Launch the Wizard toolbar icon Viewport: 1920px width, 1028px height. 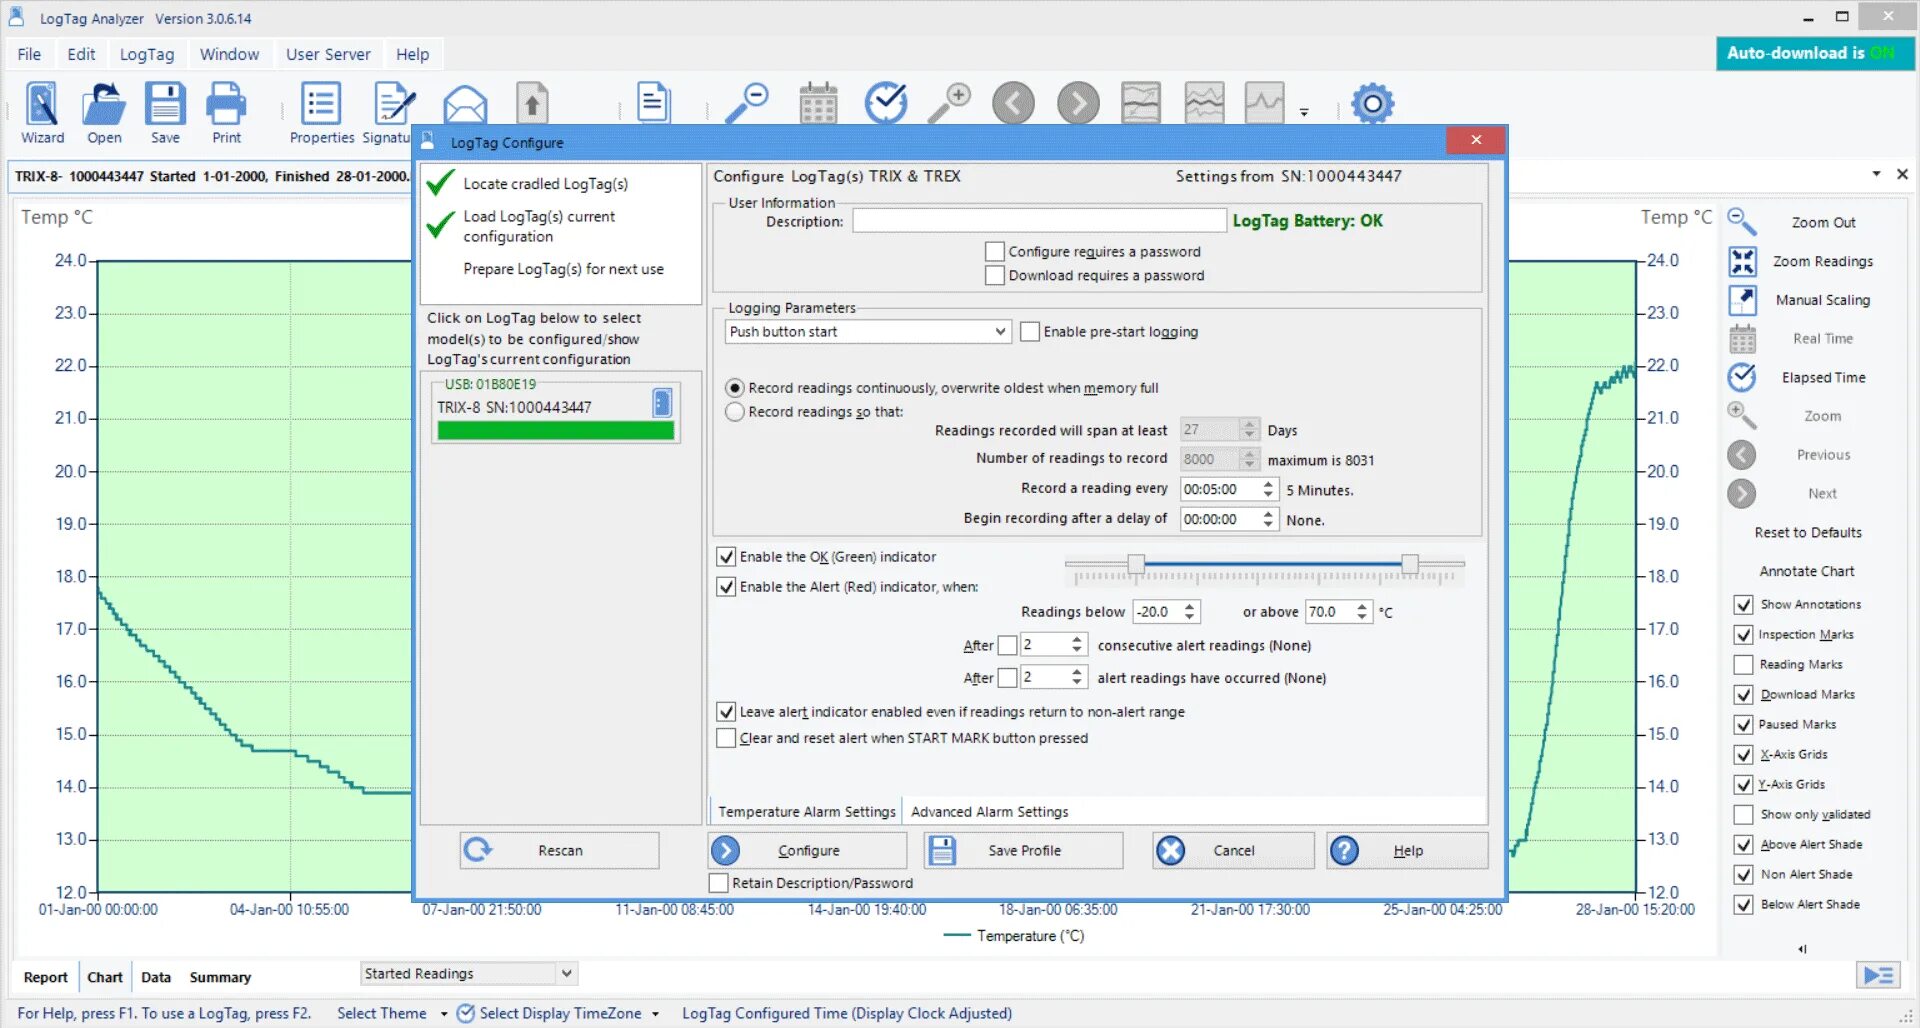tap(42, 113)
